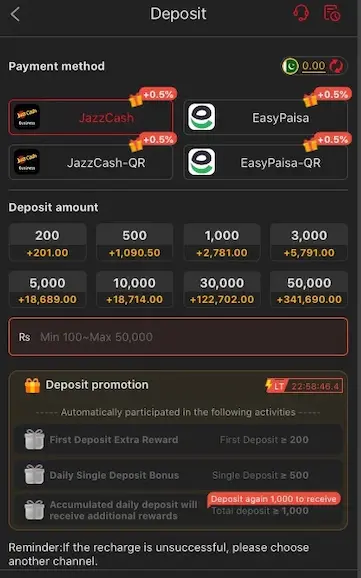361x578 pixels.
Task: Choose EasyPaisa-QR payment method
Action: click(x=265, y=162)
